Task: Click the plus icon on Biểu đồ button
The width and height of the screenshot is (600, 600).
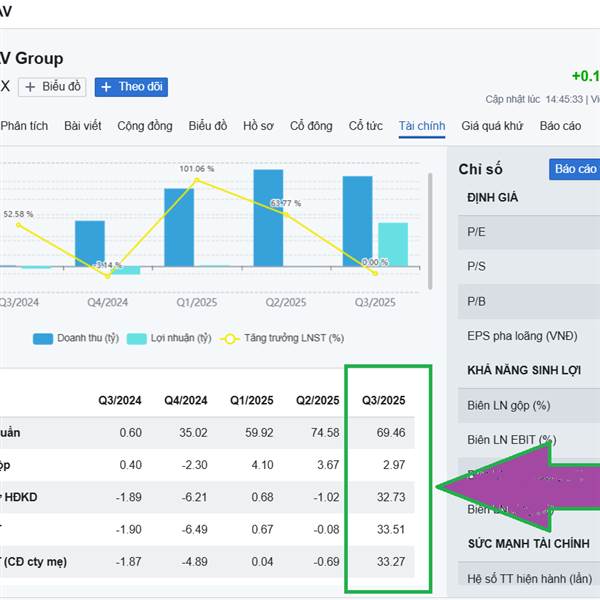Action: (x=30, y=87)
